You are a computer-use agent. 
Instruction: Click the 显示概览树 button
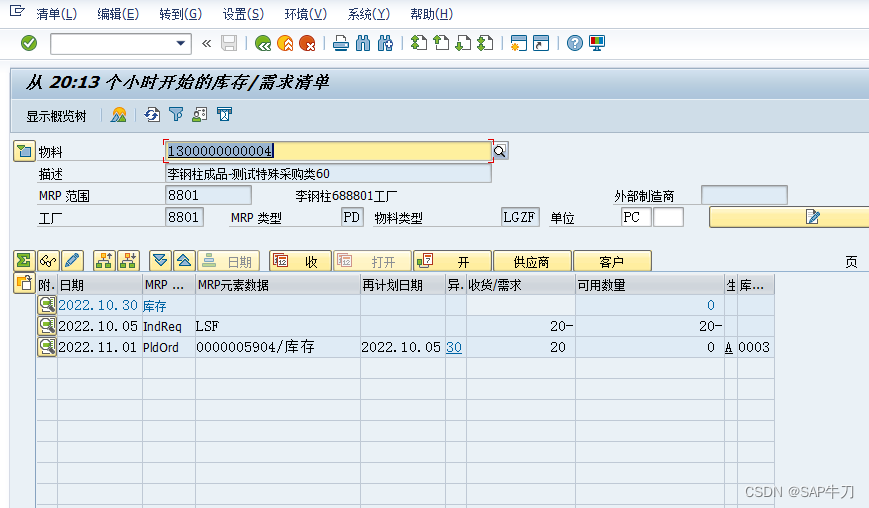tap(57, 116)
